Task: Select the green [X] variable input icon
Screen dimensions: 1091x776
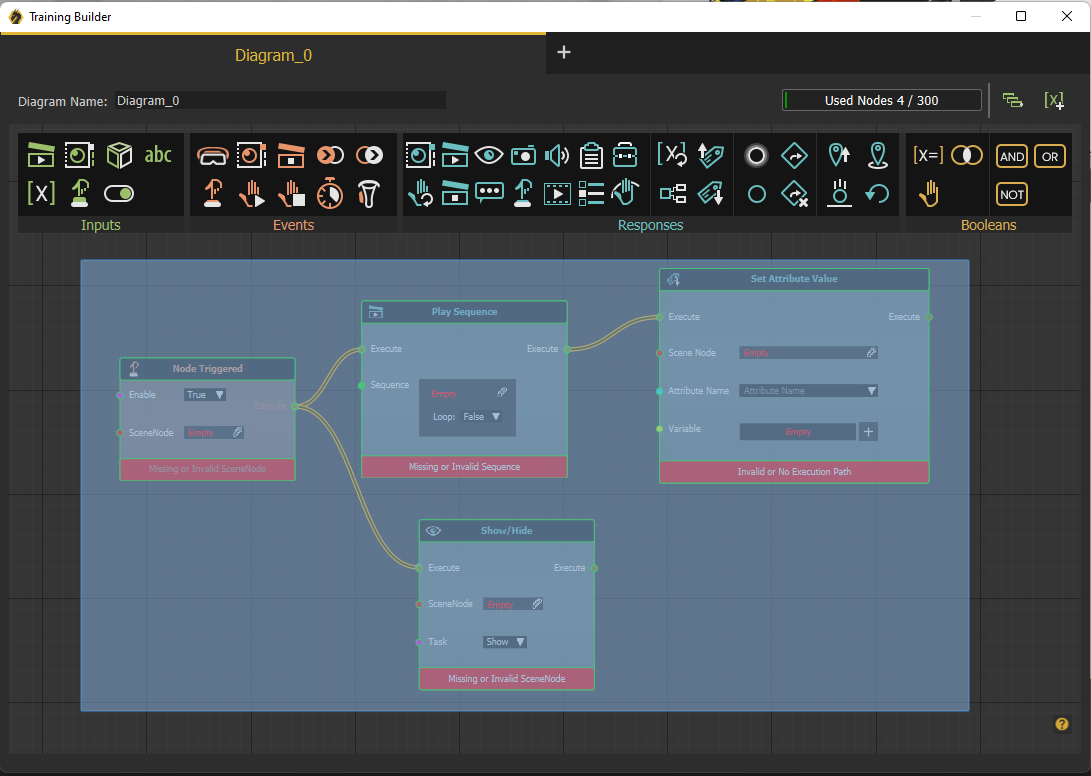Action: (41, 193)
